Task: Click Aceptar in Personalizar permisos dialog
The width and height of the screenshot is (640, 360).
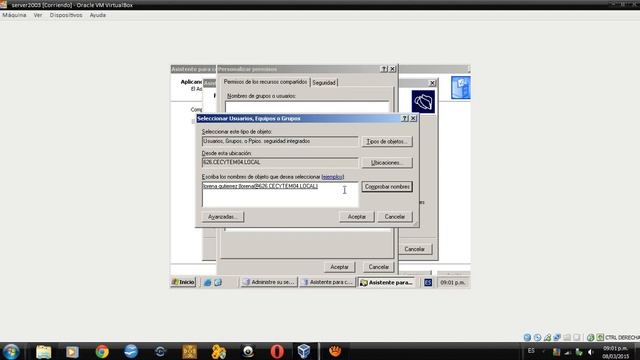Action: click(339, 267)
